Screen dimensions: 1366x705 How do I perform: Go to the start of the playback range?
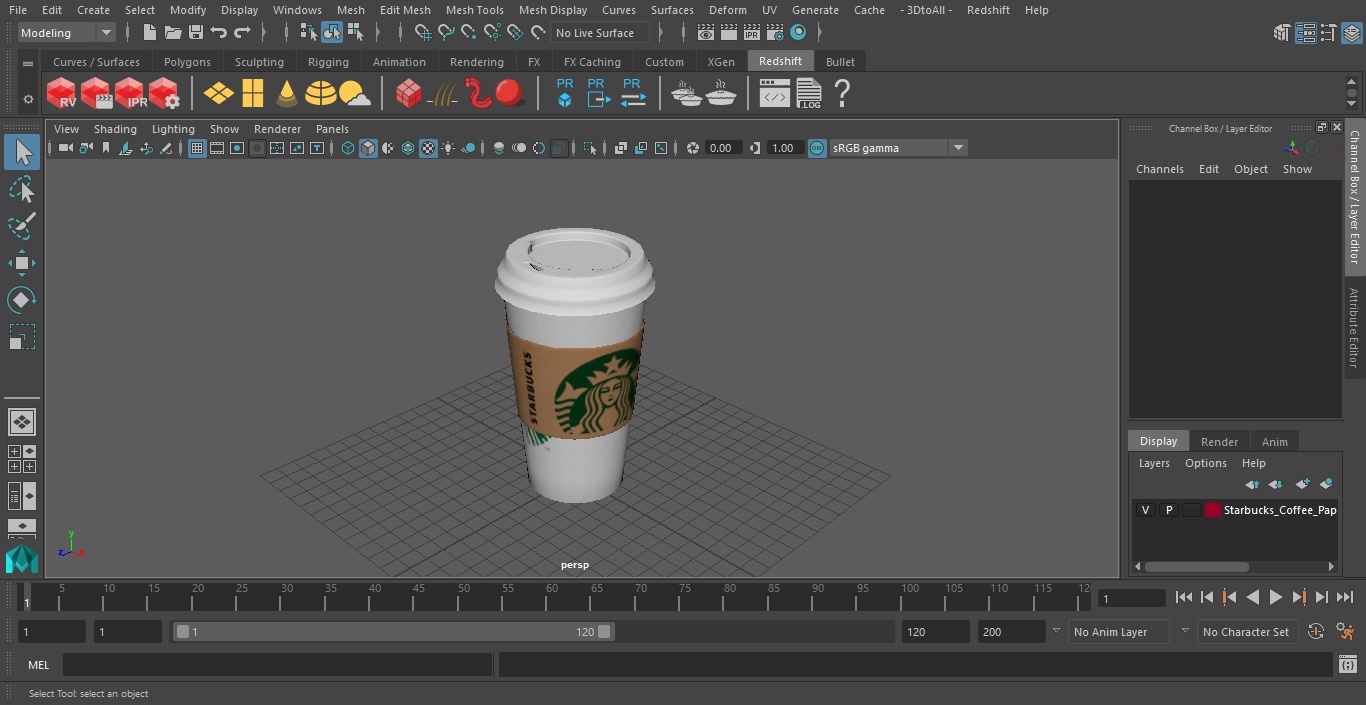pos(1184,597)
